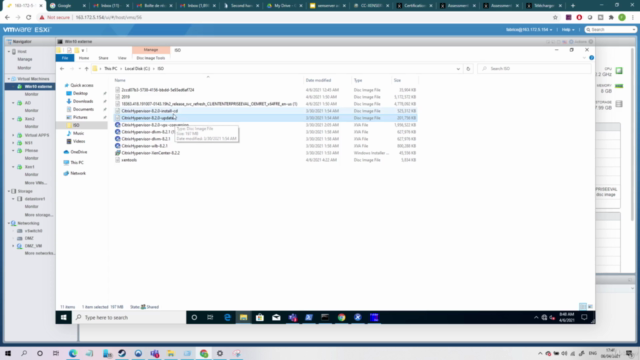This screenshot has height=360, width=640.
Task: Open Pictures in Quick access
Action: click(x=80, y=117)
